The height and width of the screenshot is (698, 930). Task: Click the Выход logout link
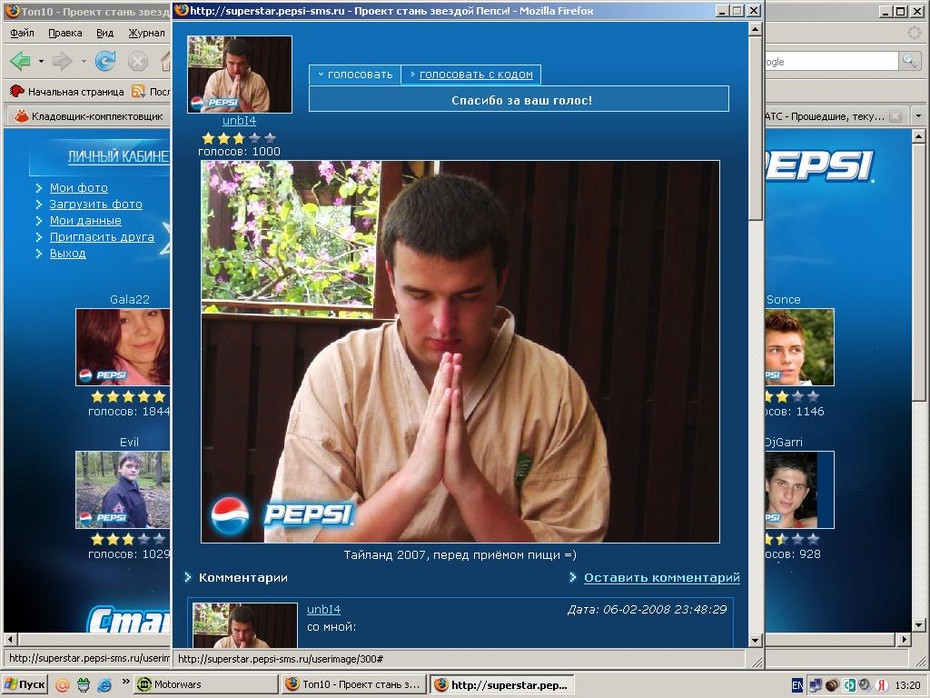click(68, 253)
